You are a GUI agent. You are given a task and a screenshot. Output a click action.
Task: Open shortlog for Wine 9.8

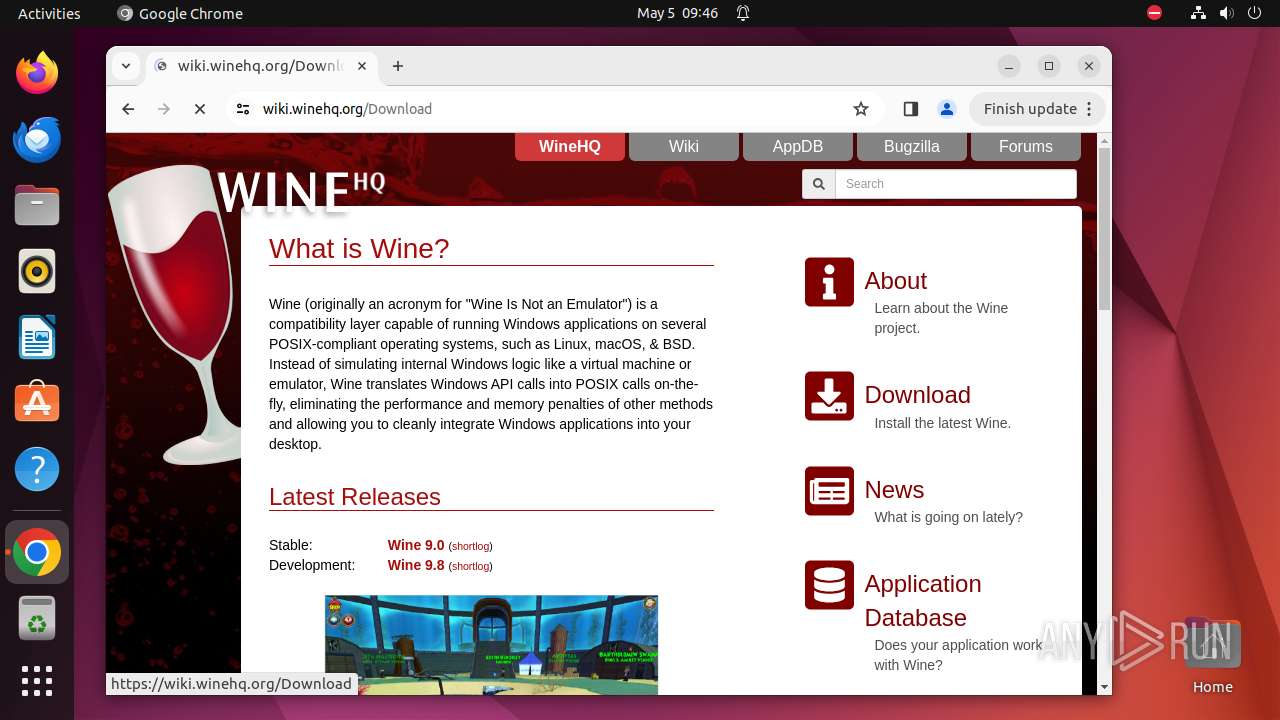tap(471, 566)
